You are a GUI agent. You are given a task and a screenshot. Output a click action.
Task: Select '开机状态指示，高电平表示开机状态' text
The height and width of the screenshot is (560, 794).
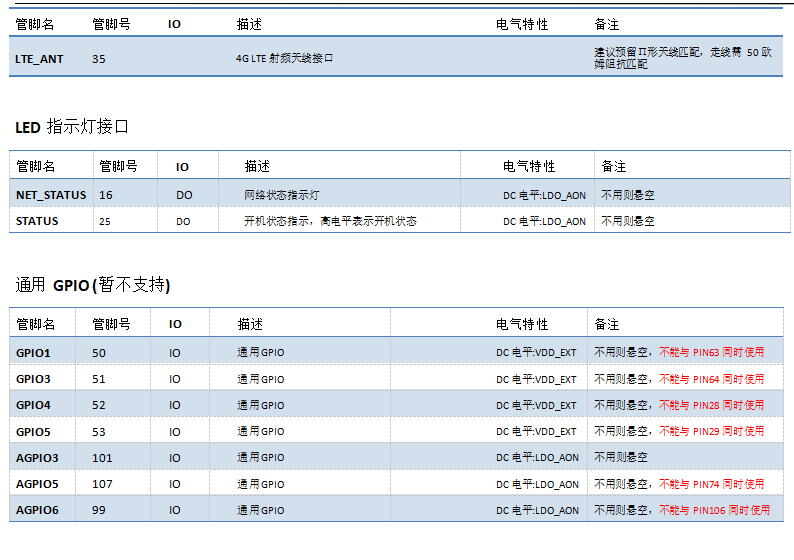pyautogui.click(x=330, y=221)
